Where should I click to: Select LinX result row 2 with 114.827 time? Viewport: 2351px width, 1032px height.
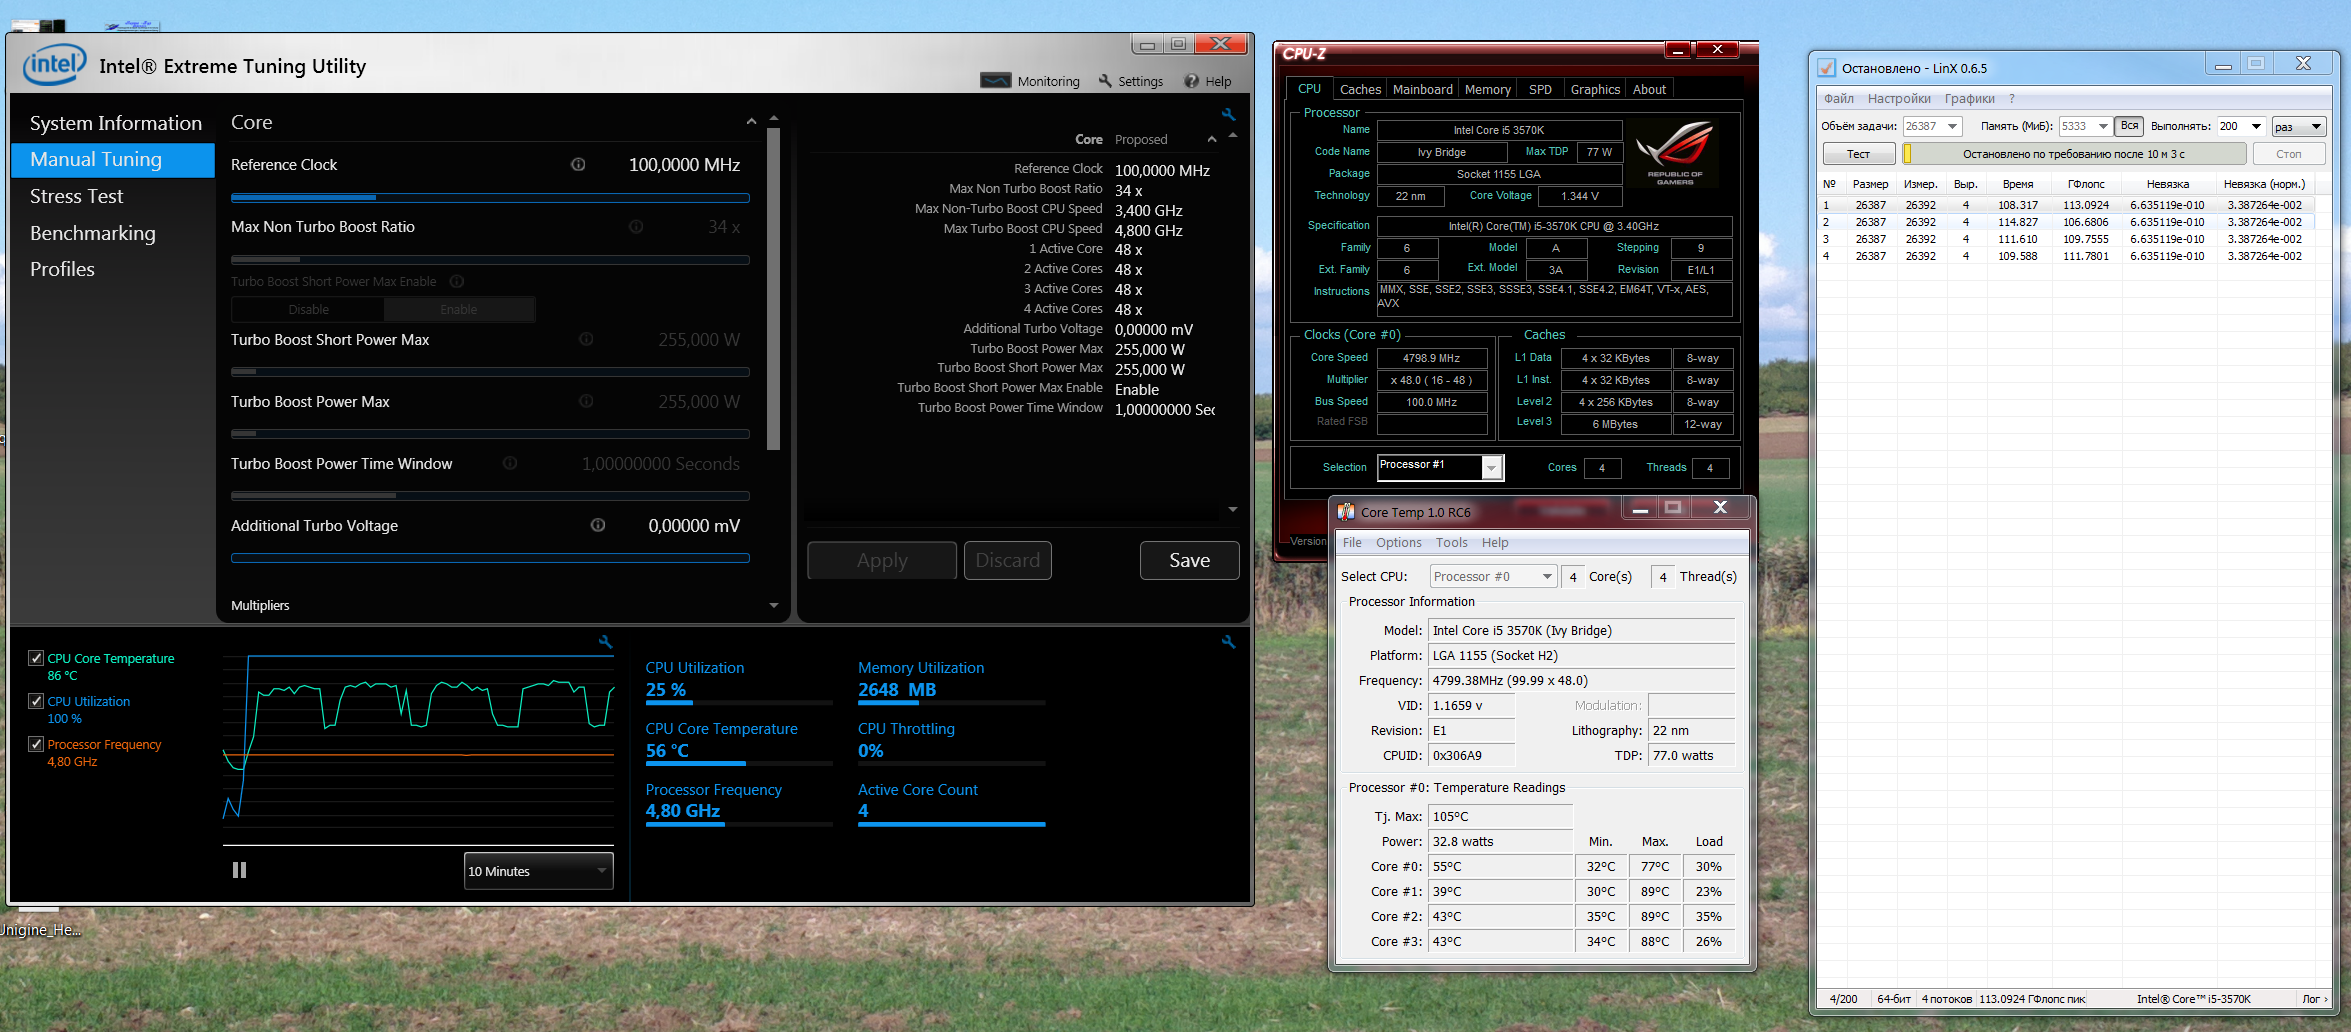coord(2066,222)
